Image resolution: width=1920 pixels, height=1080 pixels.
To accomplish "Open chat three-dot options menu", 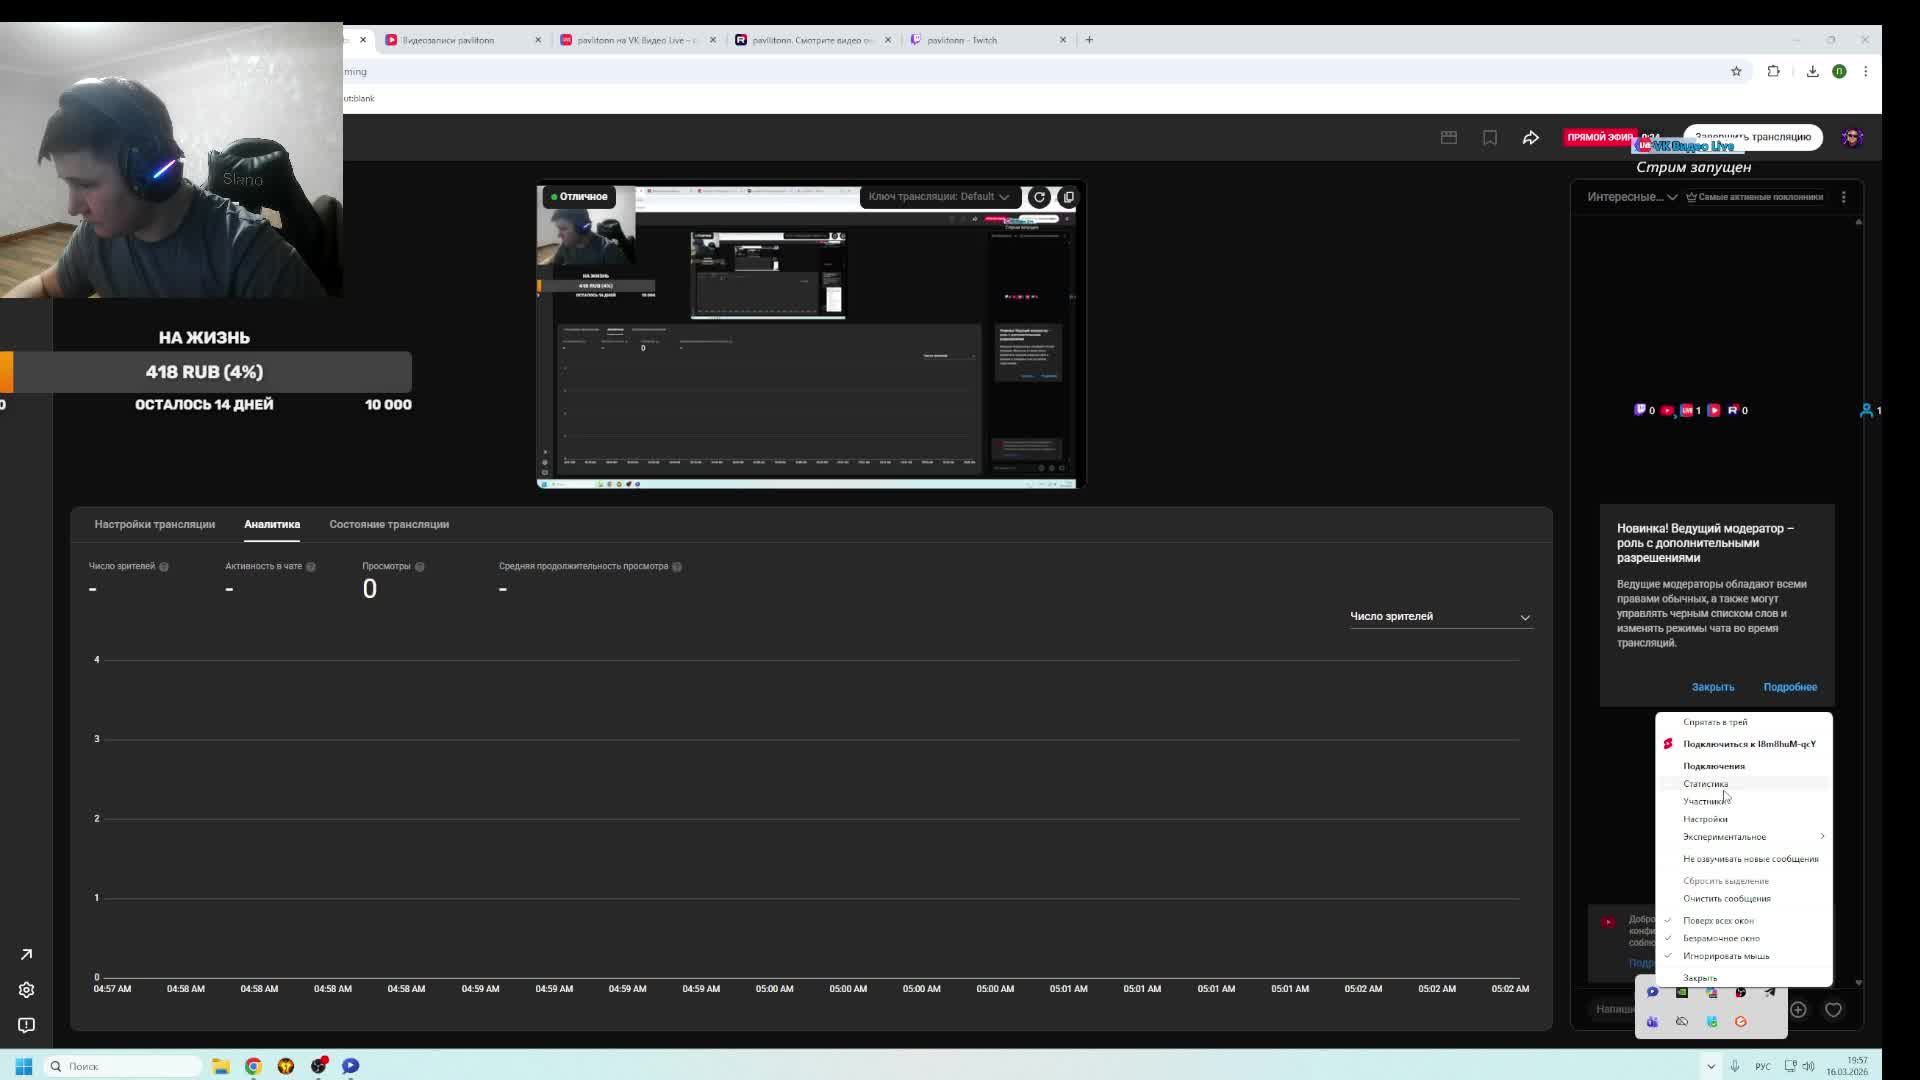I will click(x=1843, y=197).
